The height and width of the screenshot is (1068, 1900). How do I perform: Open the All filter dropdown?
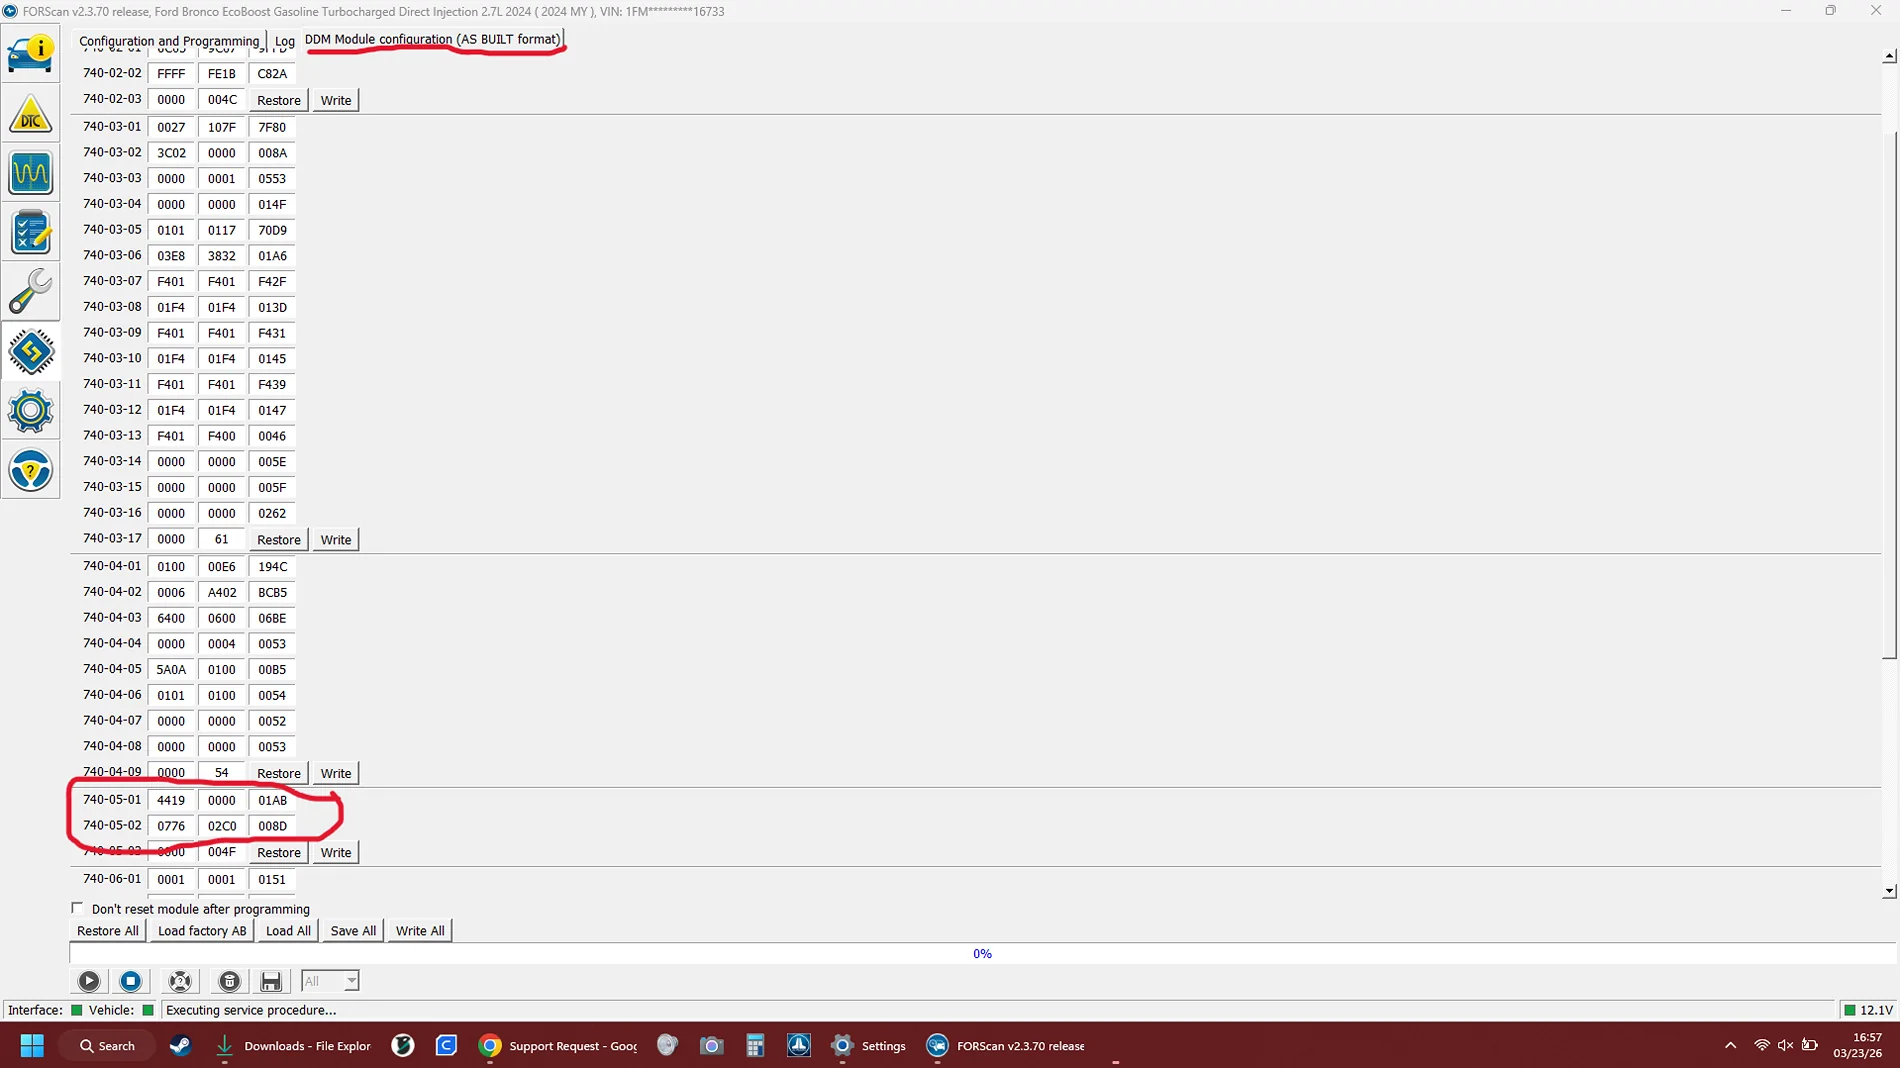pyautogui.click(x=330, y=981)
